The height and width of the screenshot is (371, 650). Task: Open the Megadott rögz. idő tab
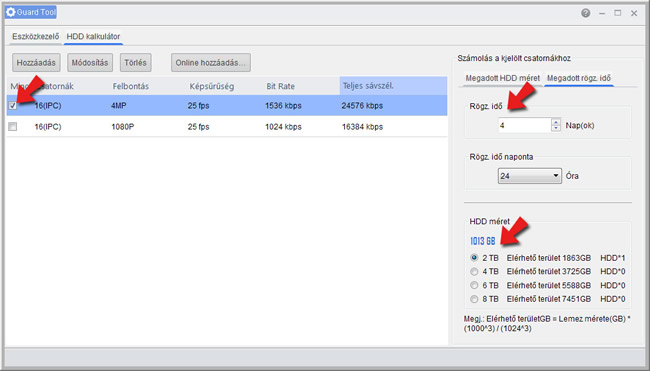[579, 78]
